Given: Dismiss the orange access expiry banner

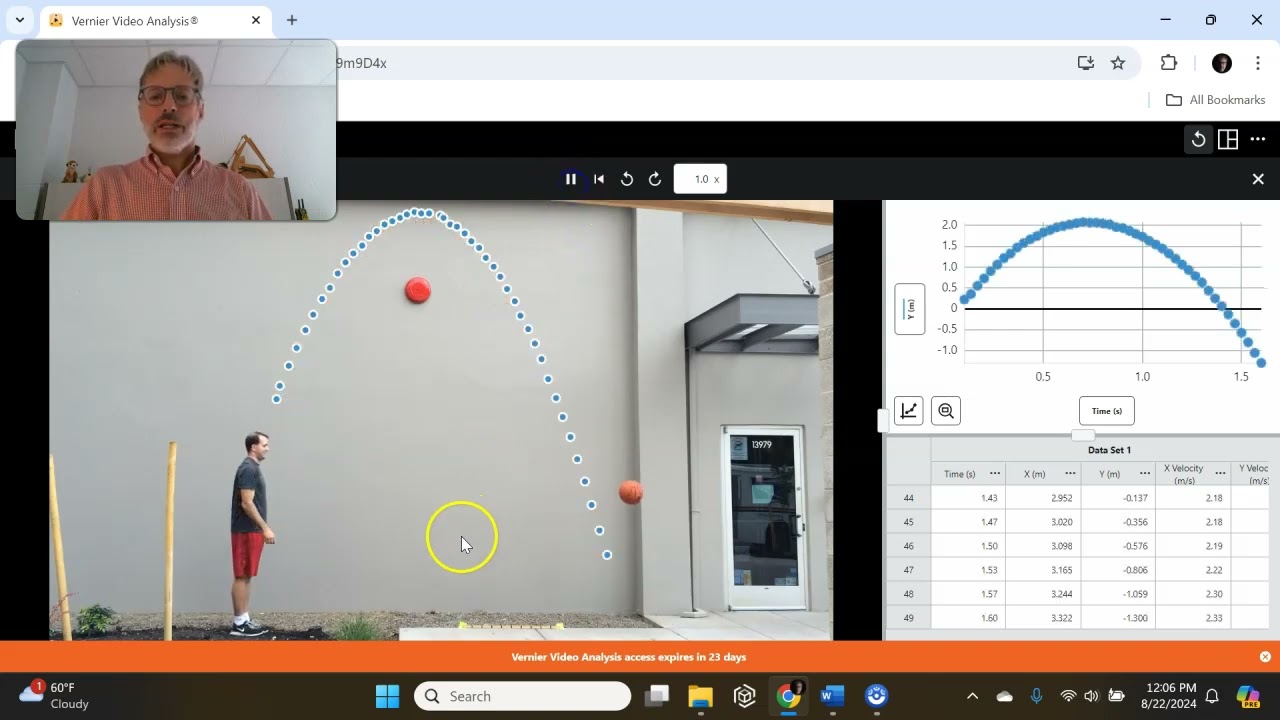Looking at the screenshot, I should pos(1265,657).
